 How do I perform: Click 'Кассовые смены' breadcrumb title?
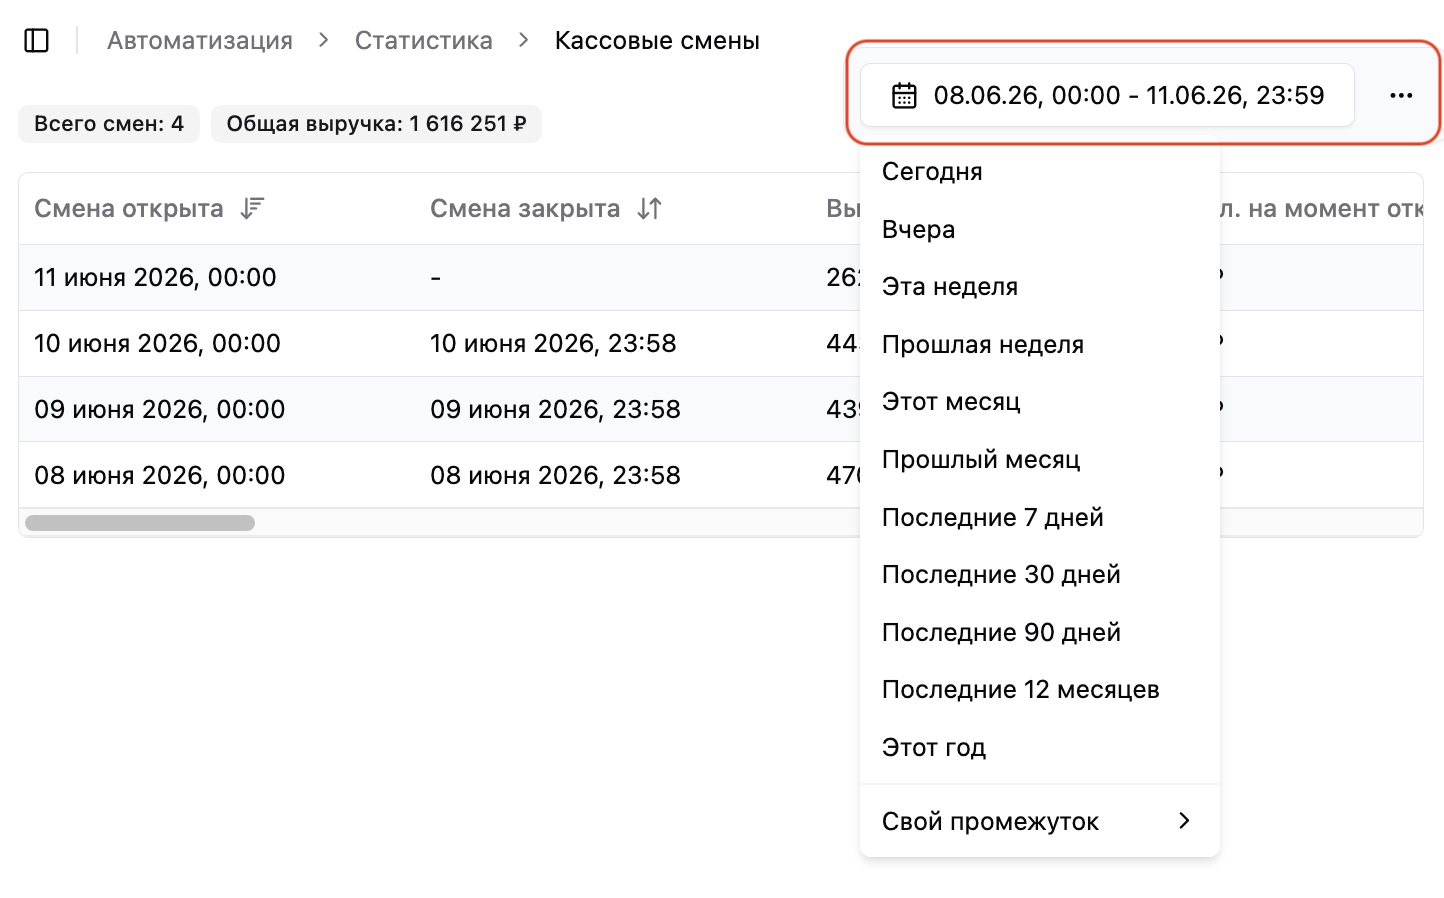click(657, 41)
